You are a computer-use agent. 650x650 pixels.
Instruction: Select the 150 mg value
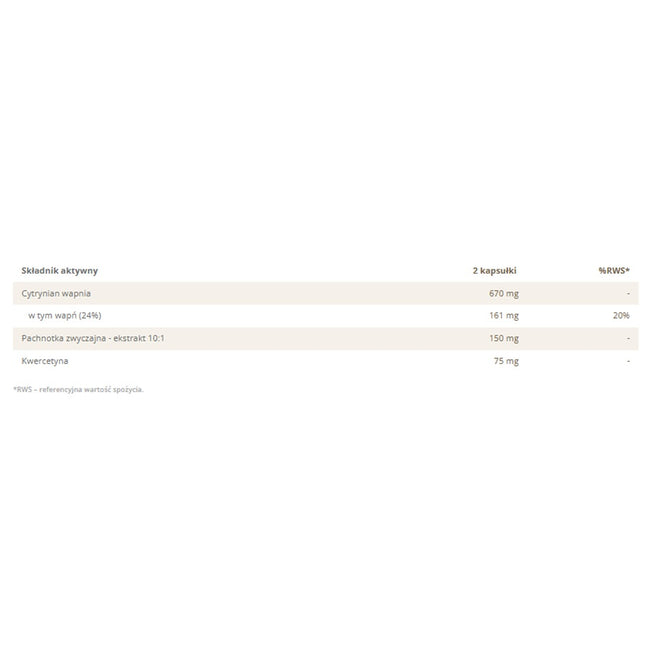pyautogui.click(x=504, y=338)
